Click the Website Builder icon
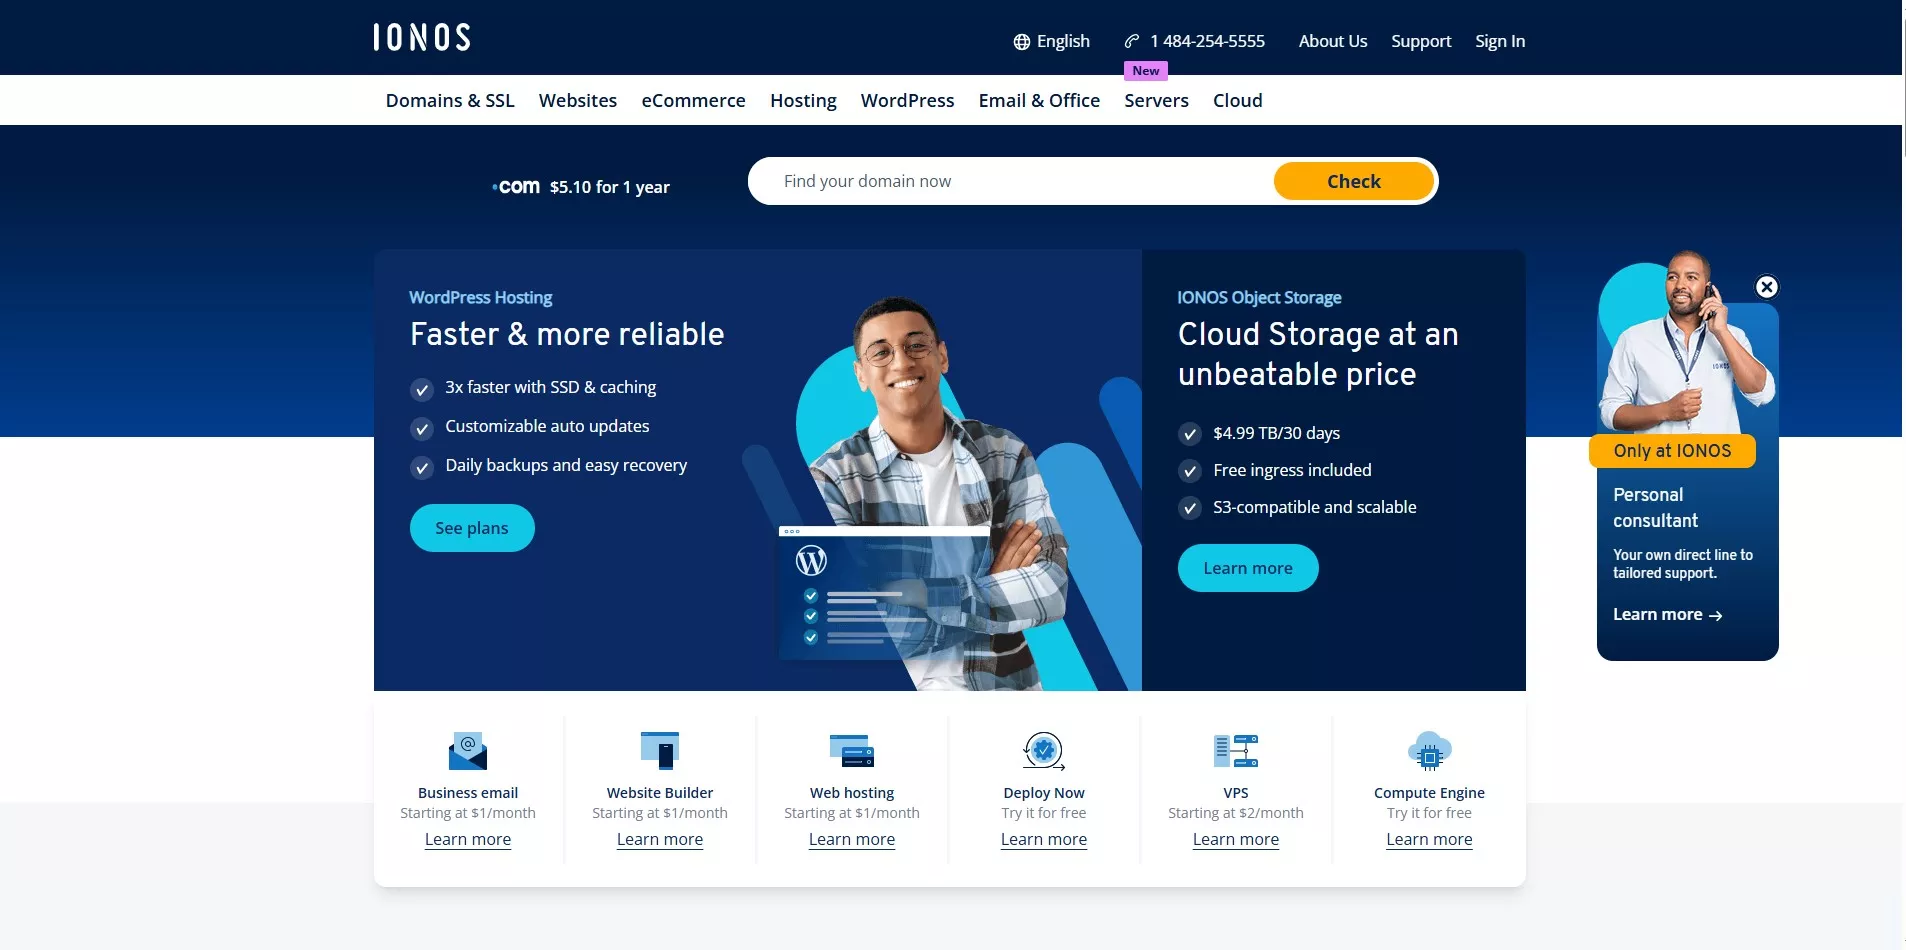Viewport: 1906px width, 950px height. (x=659, y=750)
